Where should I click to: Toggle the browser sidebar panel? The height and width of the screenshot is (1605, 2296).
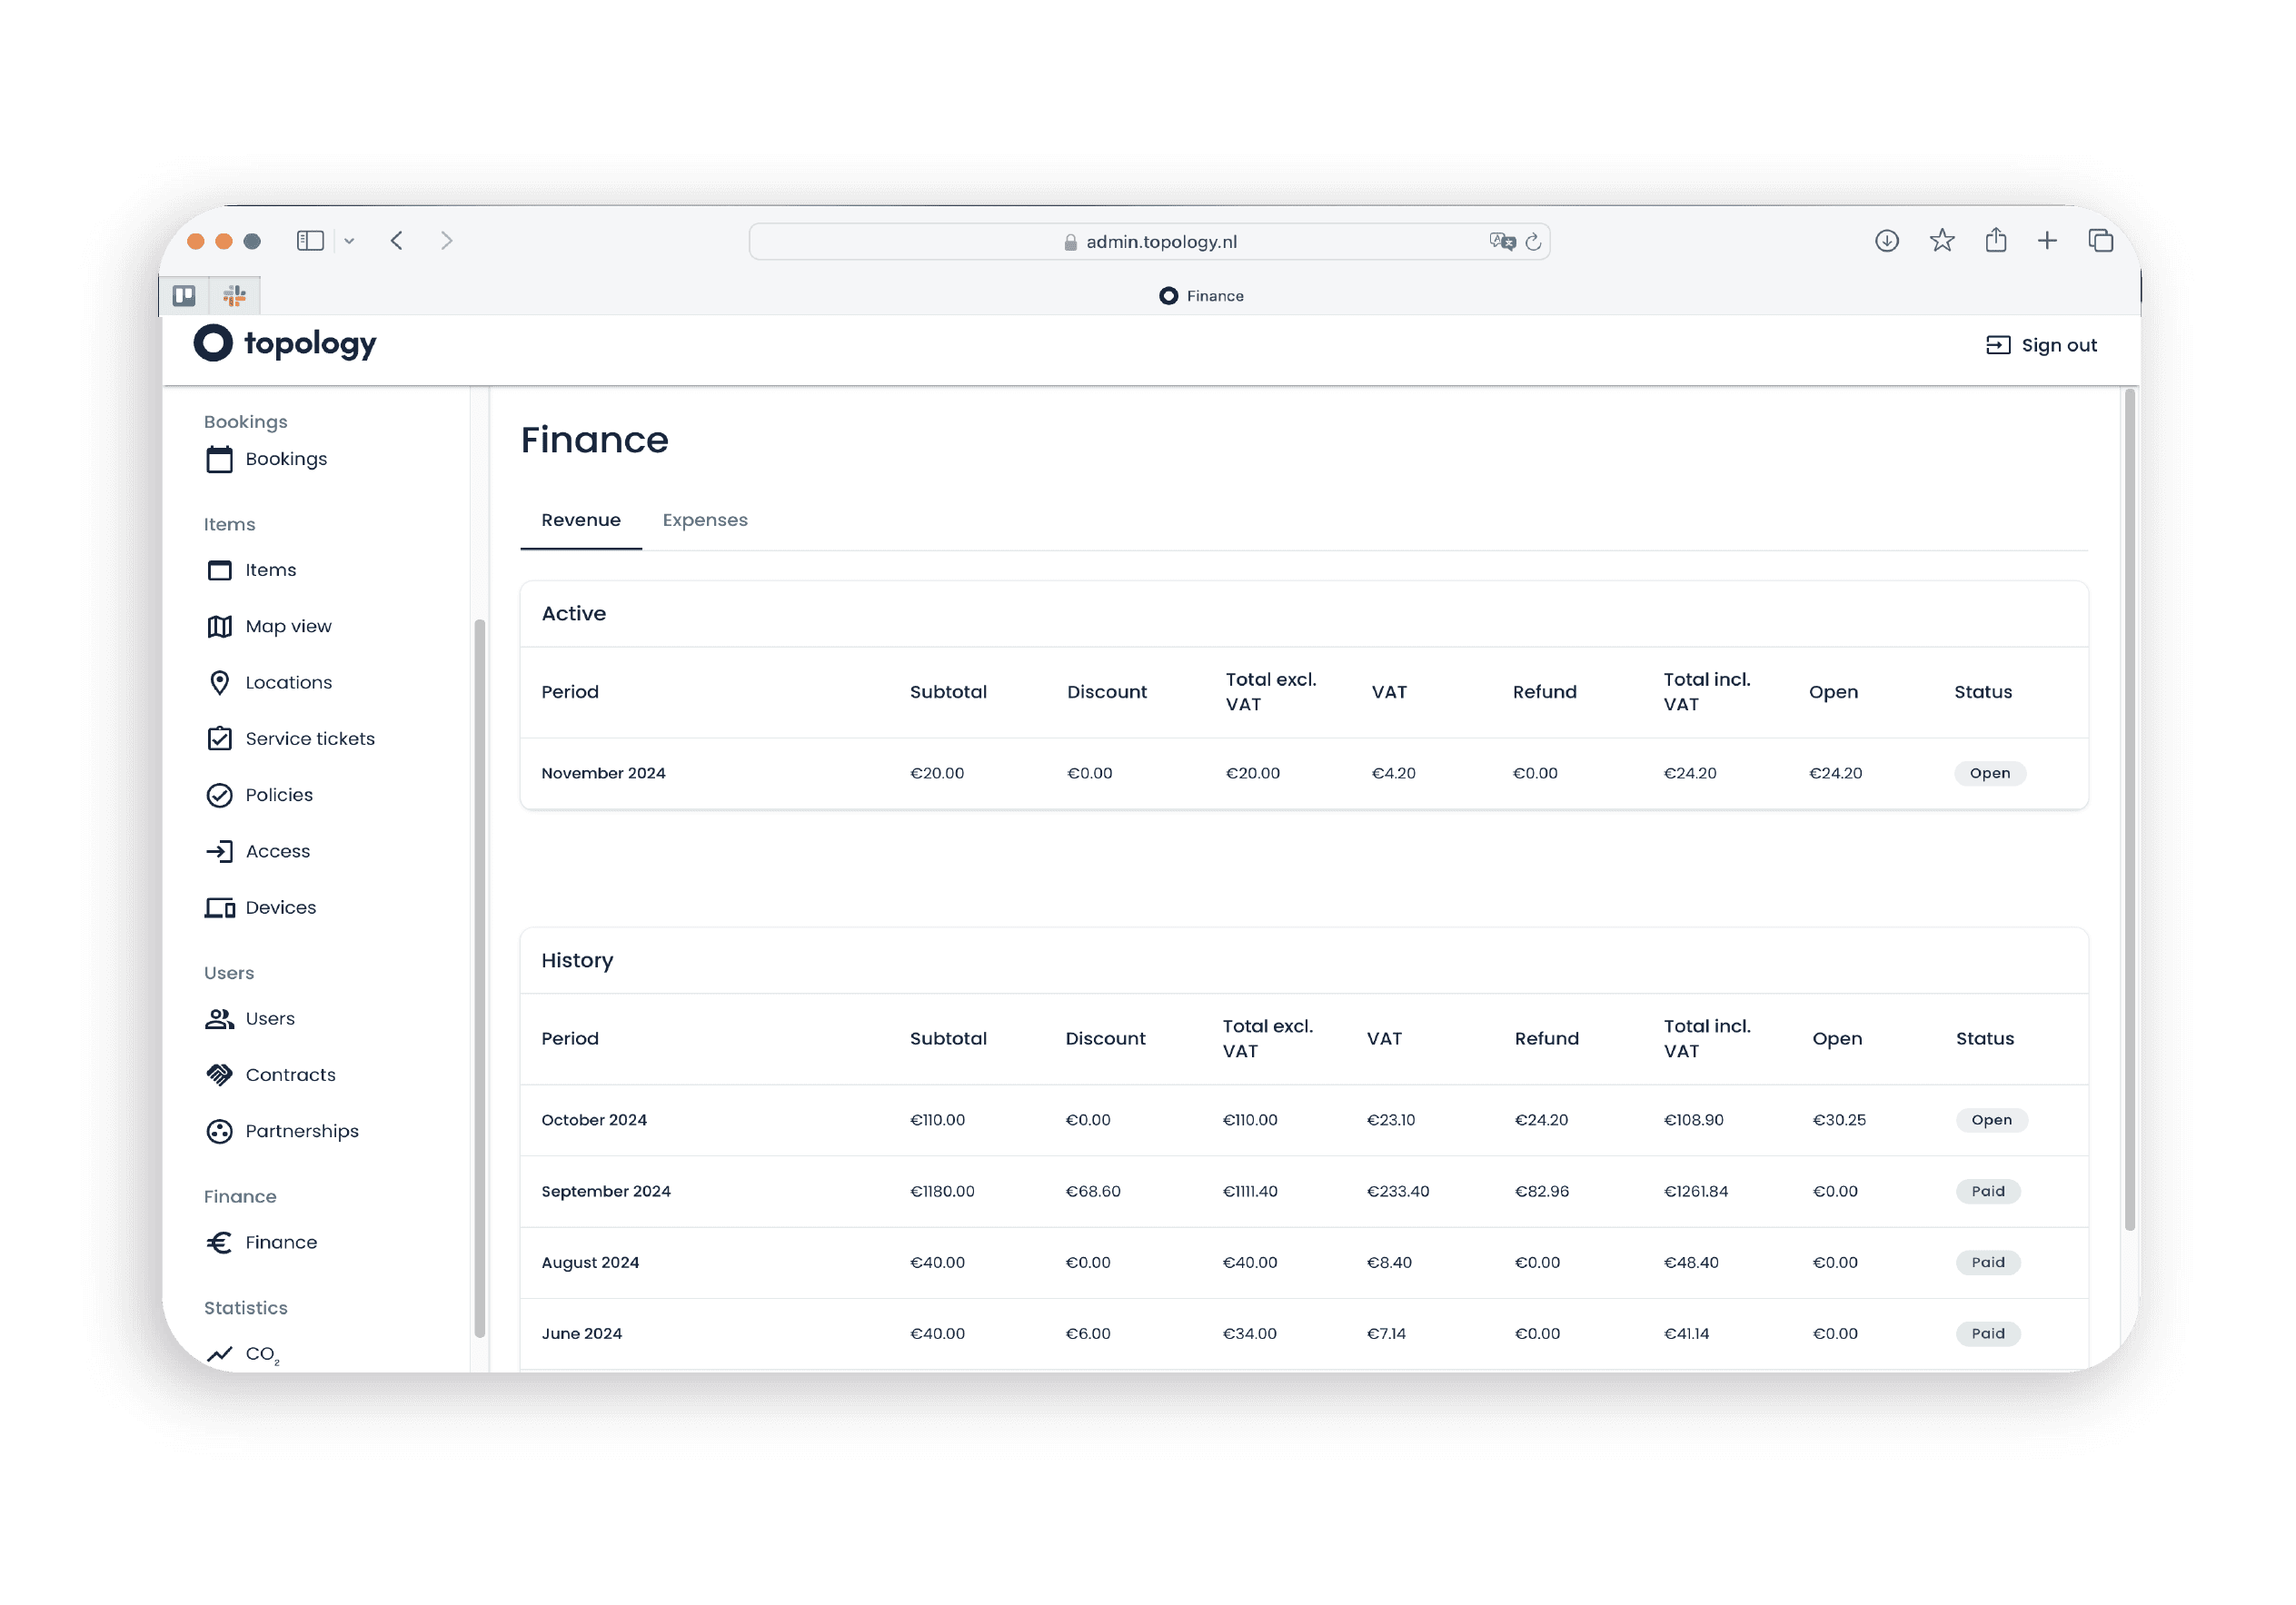tap(310, 241)
